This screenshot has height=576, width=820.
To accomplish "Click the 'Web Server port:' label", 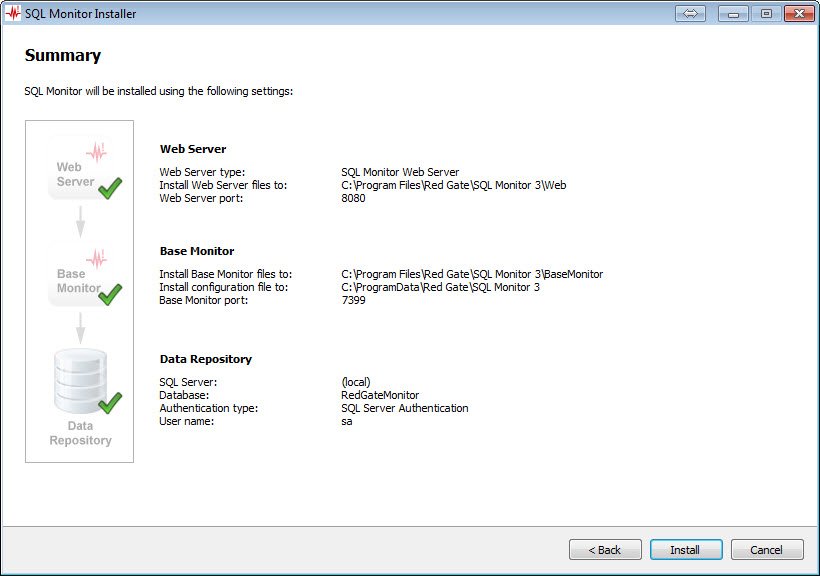I will [201, 198].
